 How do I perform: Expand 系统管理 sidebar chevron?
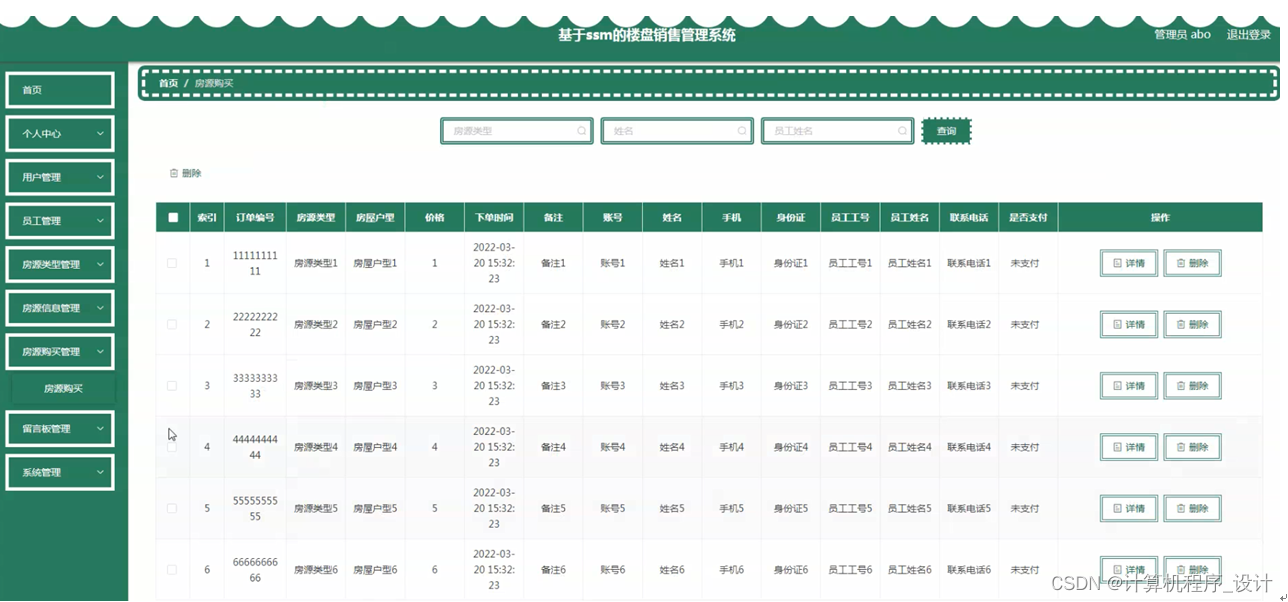100,472
